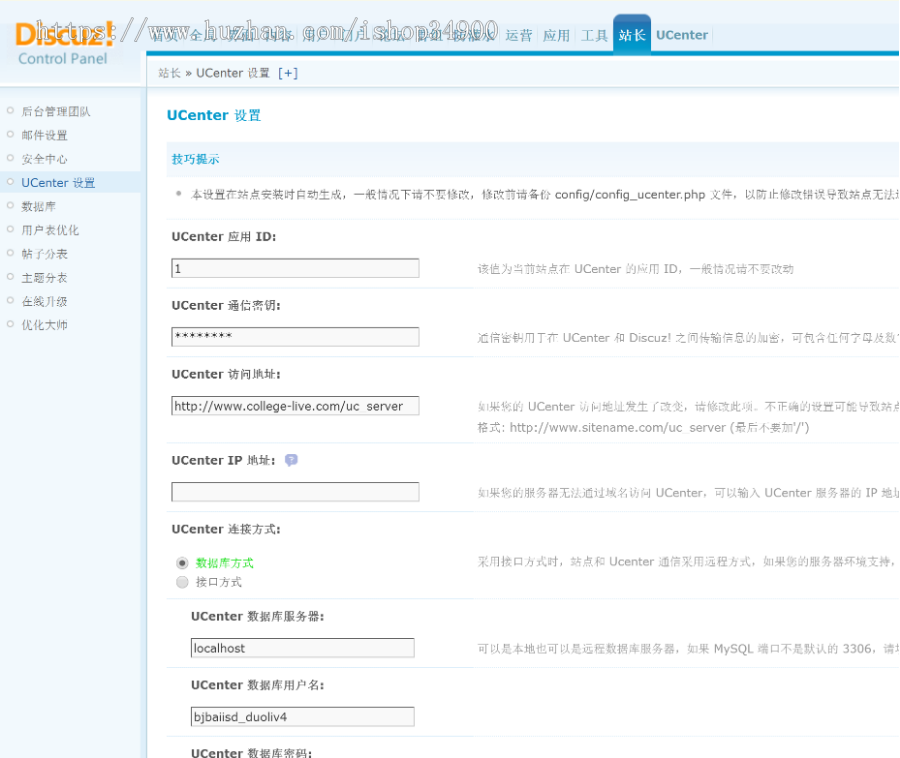
Task: Click the UCenter 应用 ID input field
Action: (x=294, y=268)
